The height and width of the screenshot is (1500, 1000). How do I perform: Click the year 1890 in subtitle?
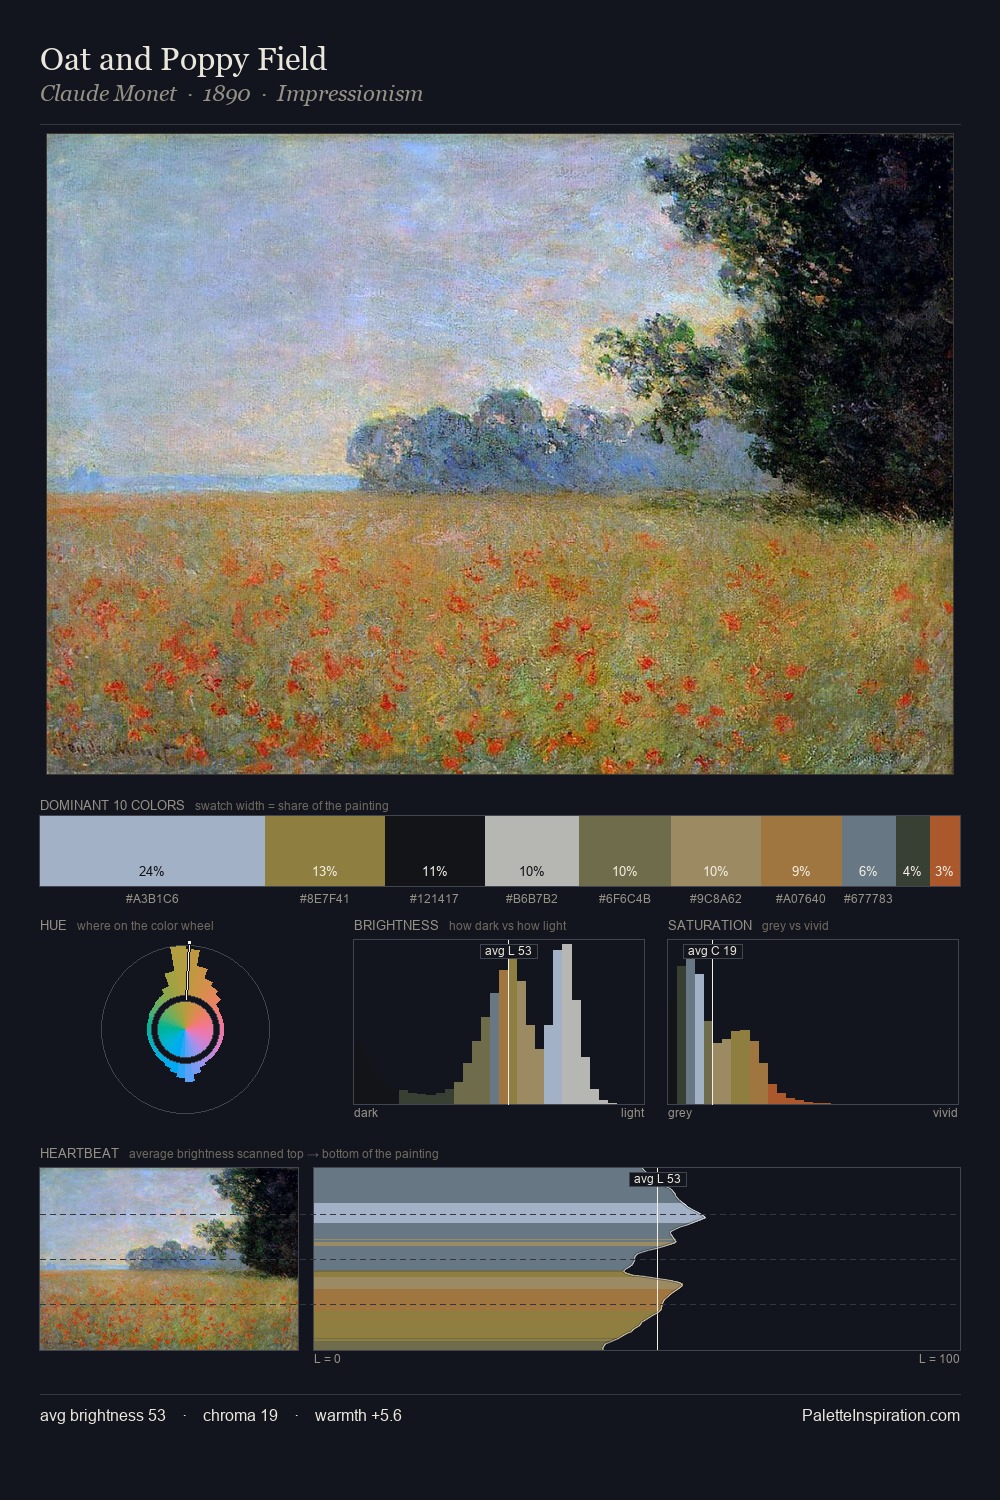(x=226, y=94)
